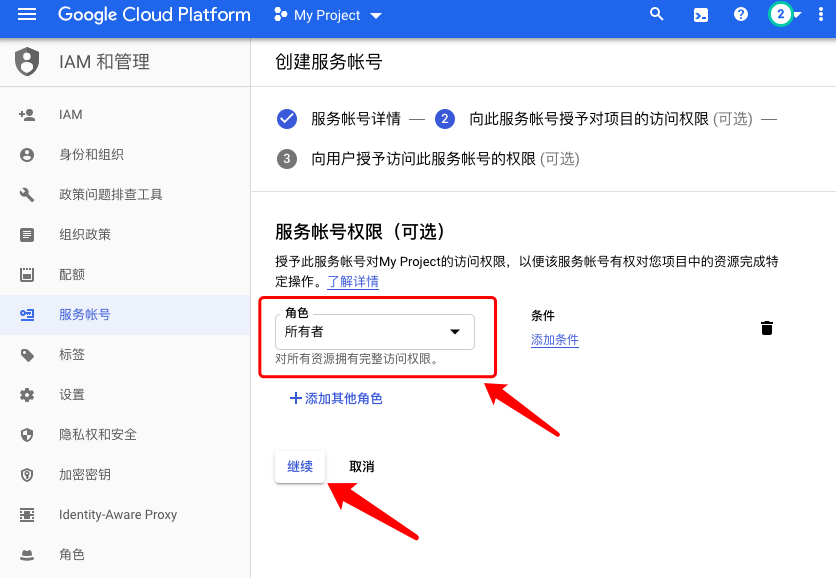This screenshot has width=836, height=578.
Task: Click the 设置 gear icon
Action: 27,395
